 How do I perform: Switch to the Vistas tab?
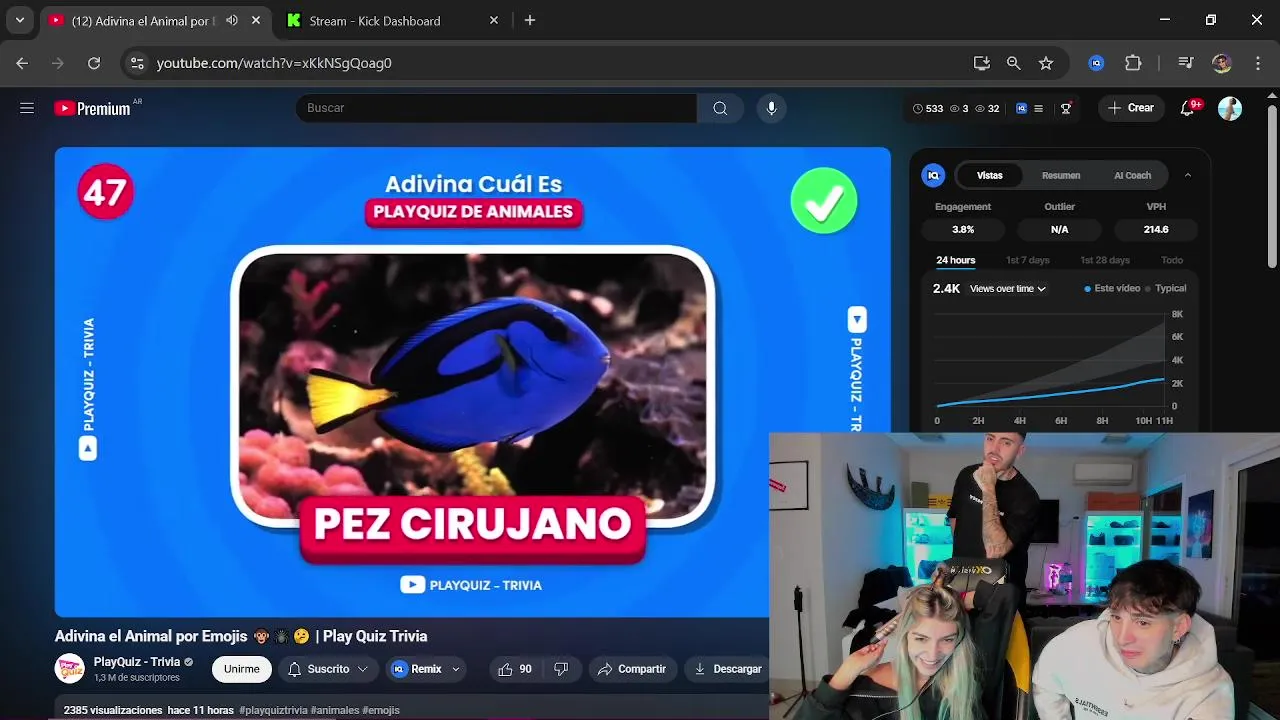(x=989, y=175)
